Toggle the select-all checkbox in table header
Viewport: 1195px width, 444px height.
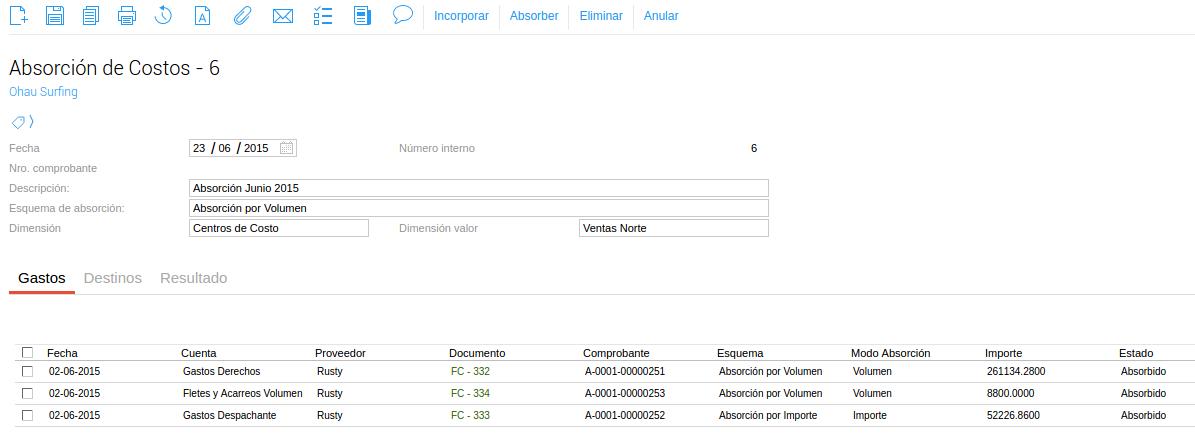tap(27, 353)
